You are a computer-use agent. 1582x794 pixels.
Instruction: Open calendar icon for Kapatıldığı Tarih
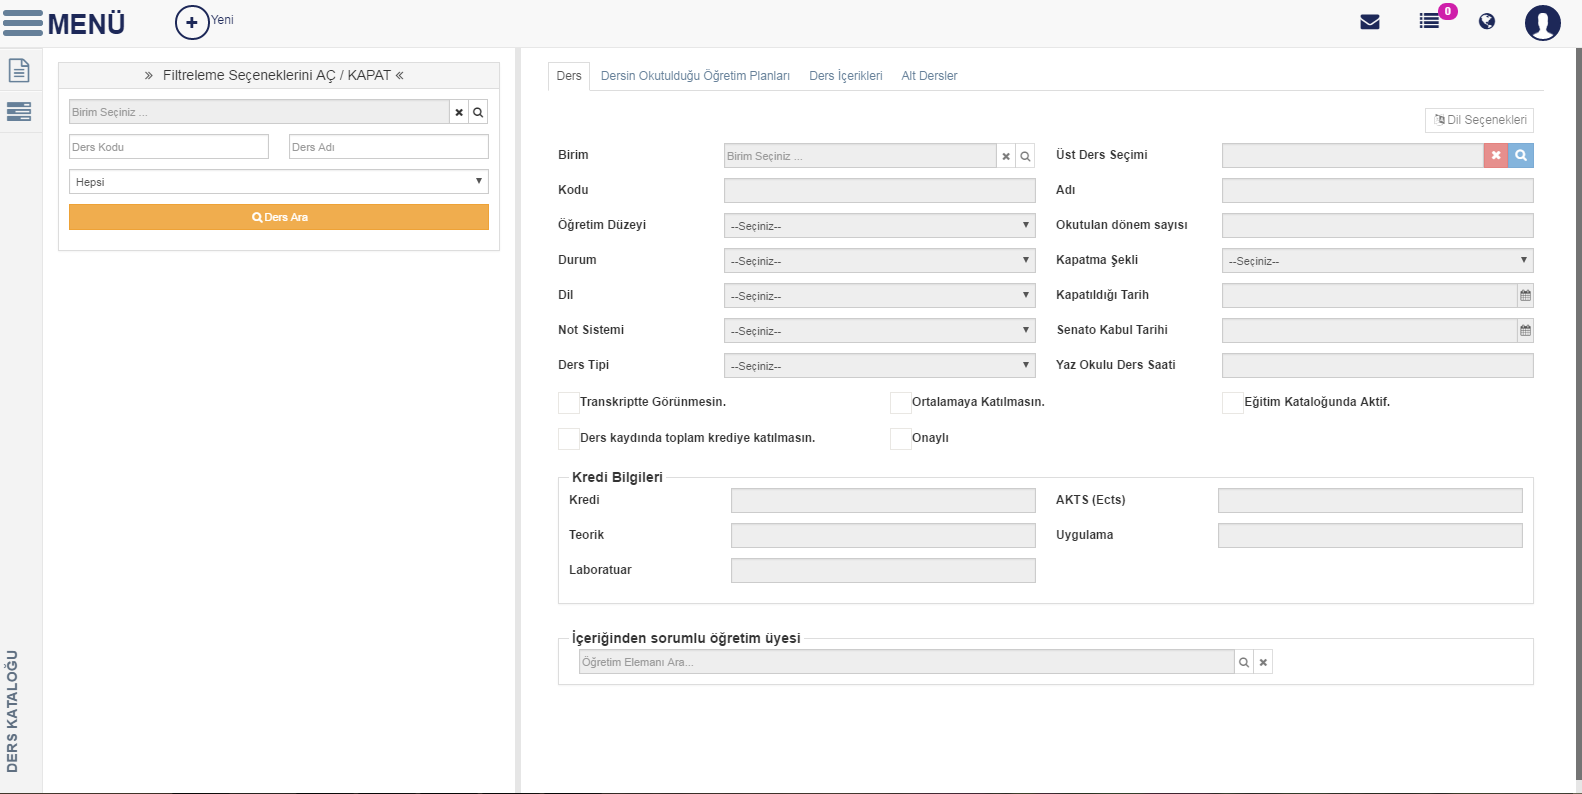pos(1525,296)
